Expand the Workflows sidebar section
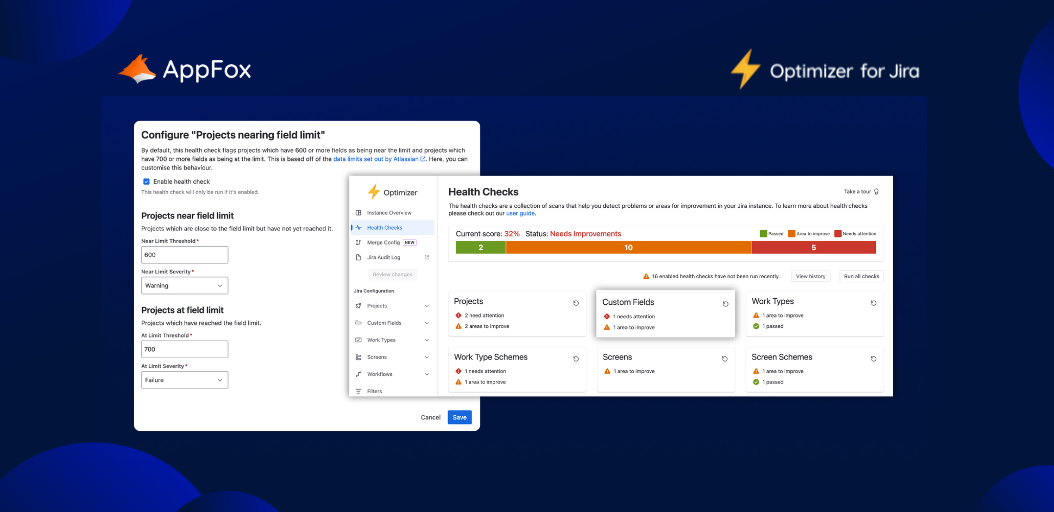The image size is (1054, 512). pyautogui.click(x=427, y=374)
